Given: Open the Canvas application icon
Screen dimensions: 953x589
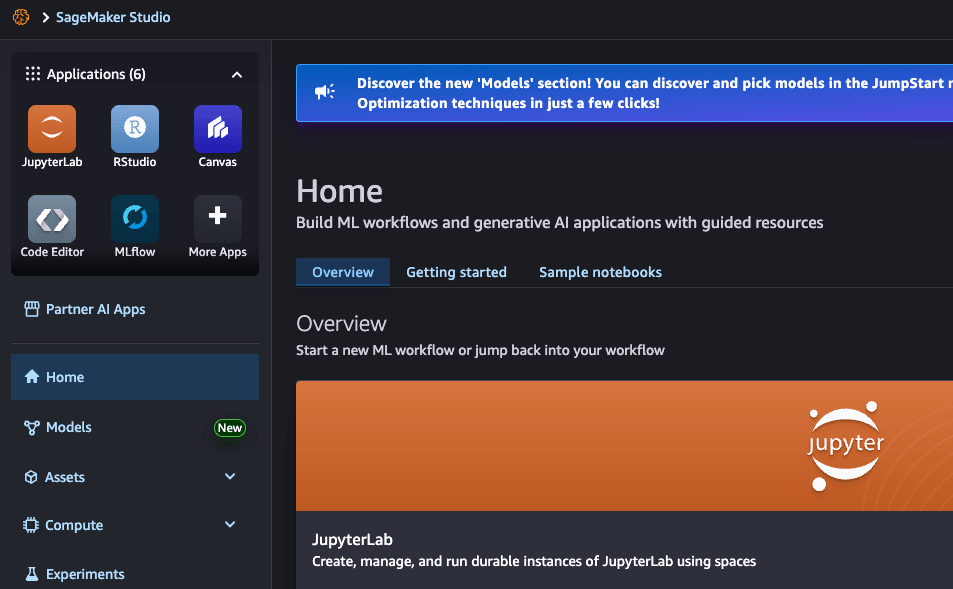Looking at the screenshot, I should click(218, 129).
